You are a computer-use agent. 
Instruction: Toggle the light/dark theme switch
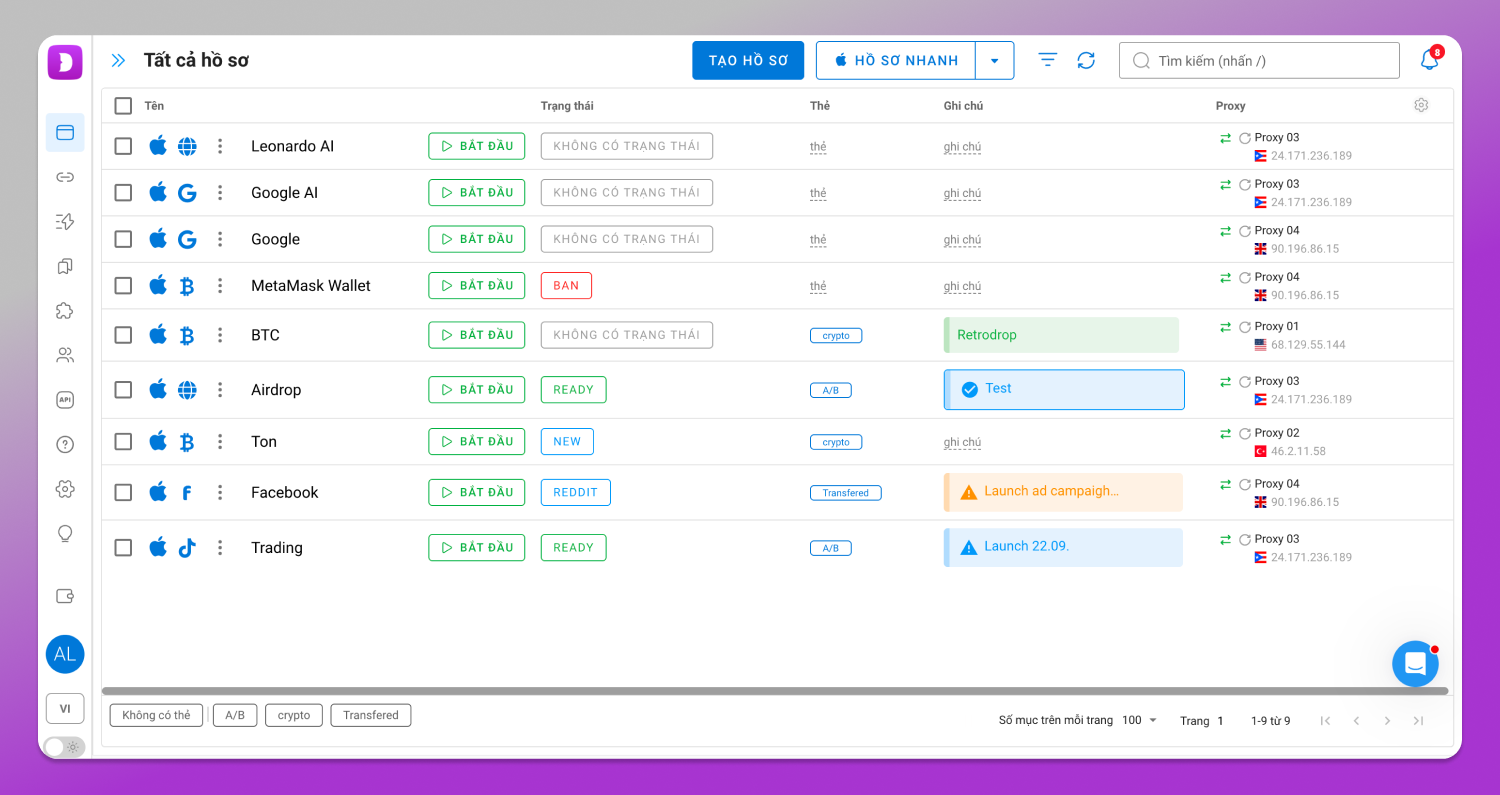coord(65,747)
